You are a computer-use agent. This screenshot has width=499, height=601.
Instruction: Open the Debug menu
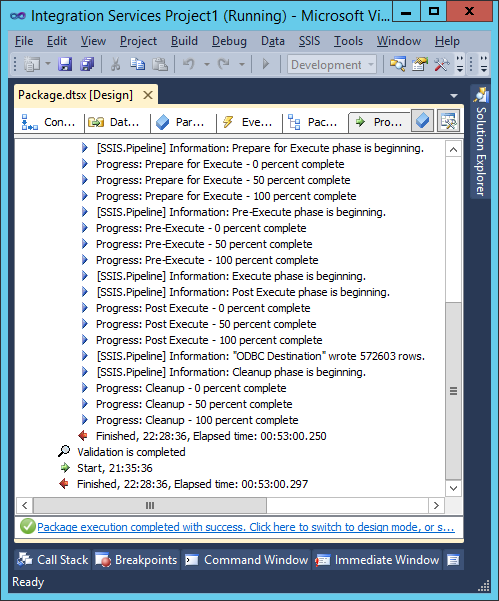coord(229,41)
